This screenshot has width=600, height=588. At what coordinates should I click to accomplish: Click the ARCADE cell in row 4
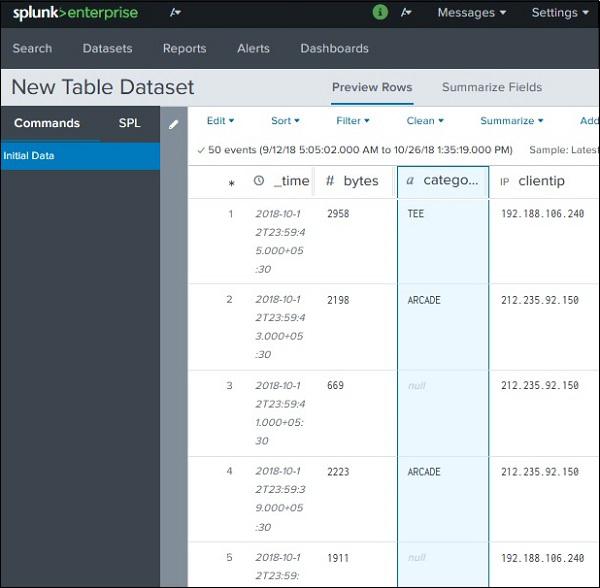click(x=424, y=472)
